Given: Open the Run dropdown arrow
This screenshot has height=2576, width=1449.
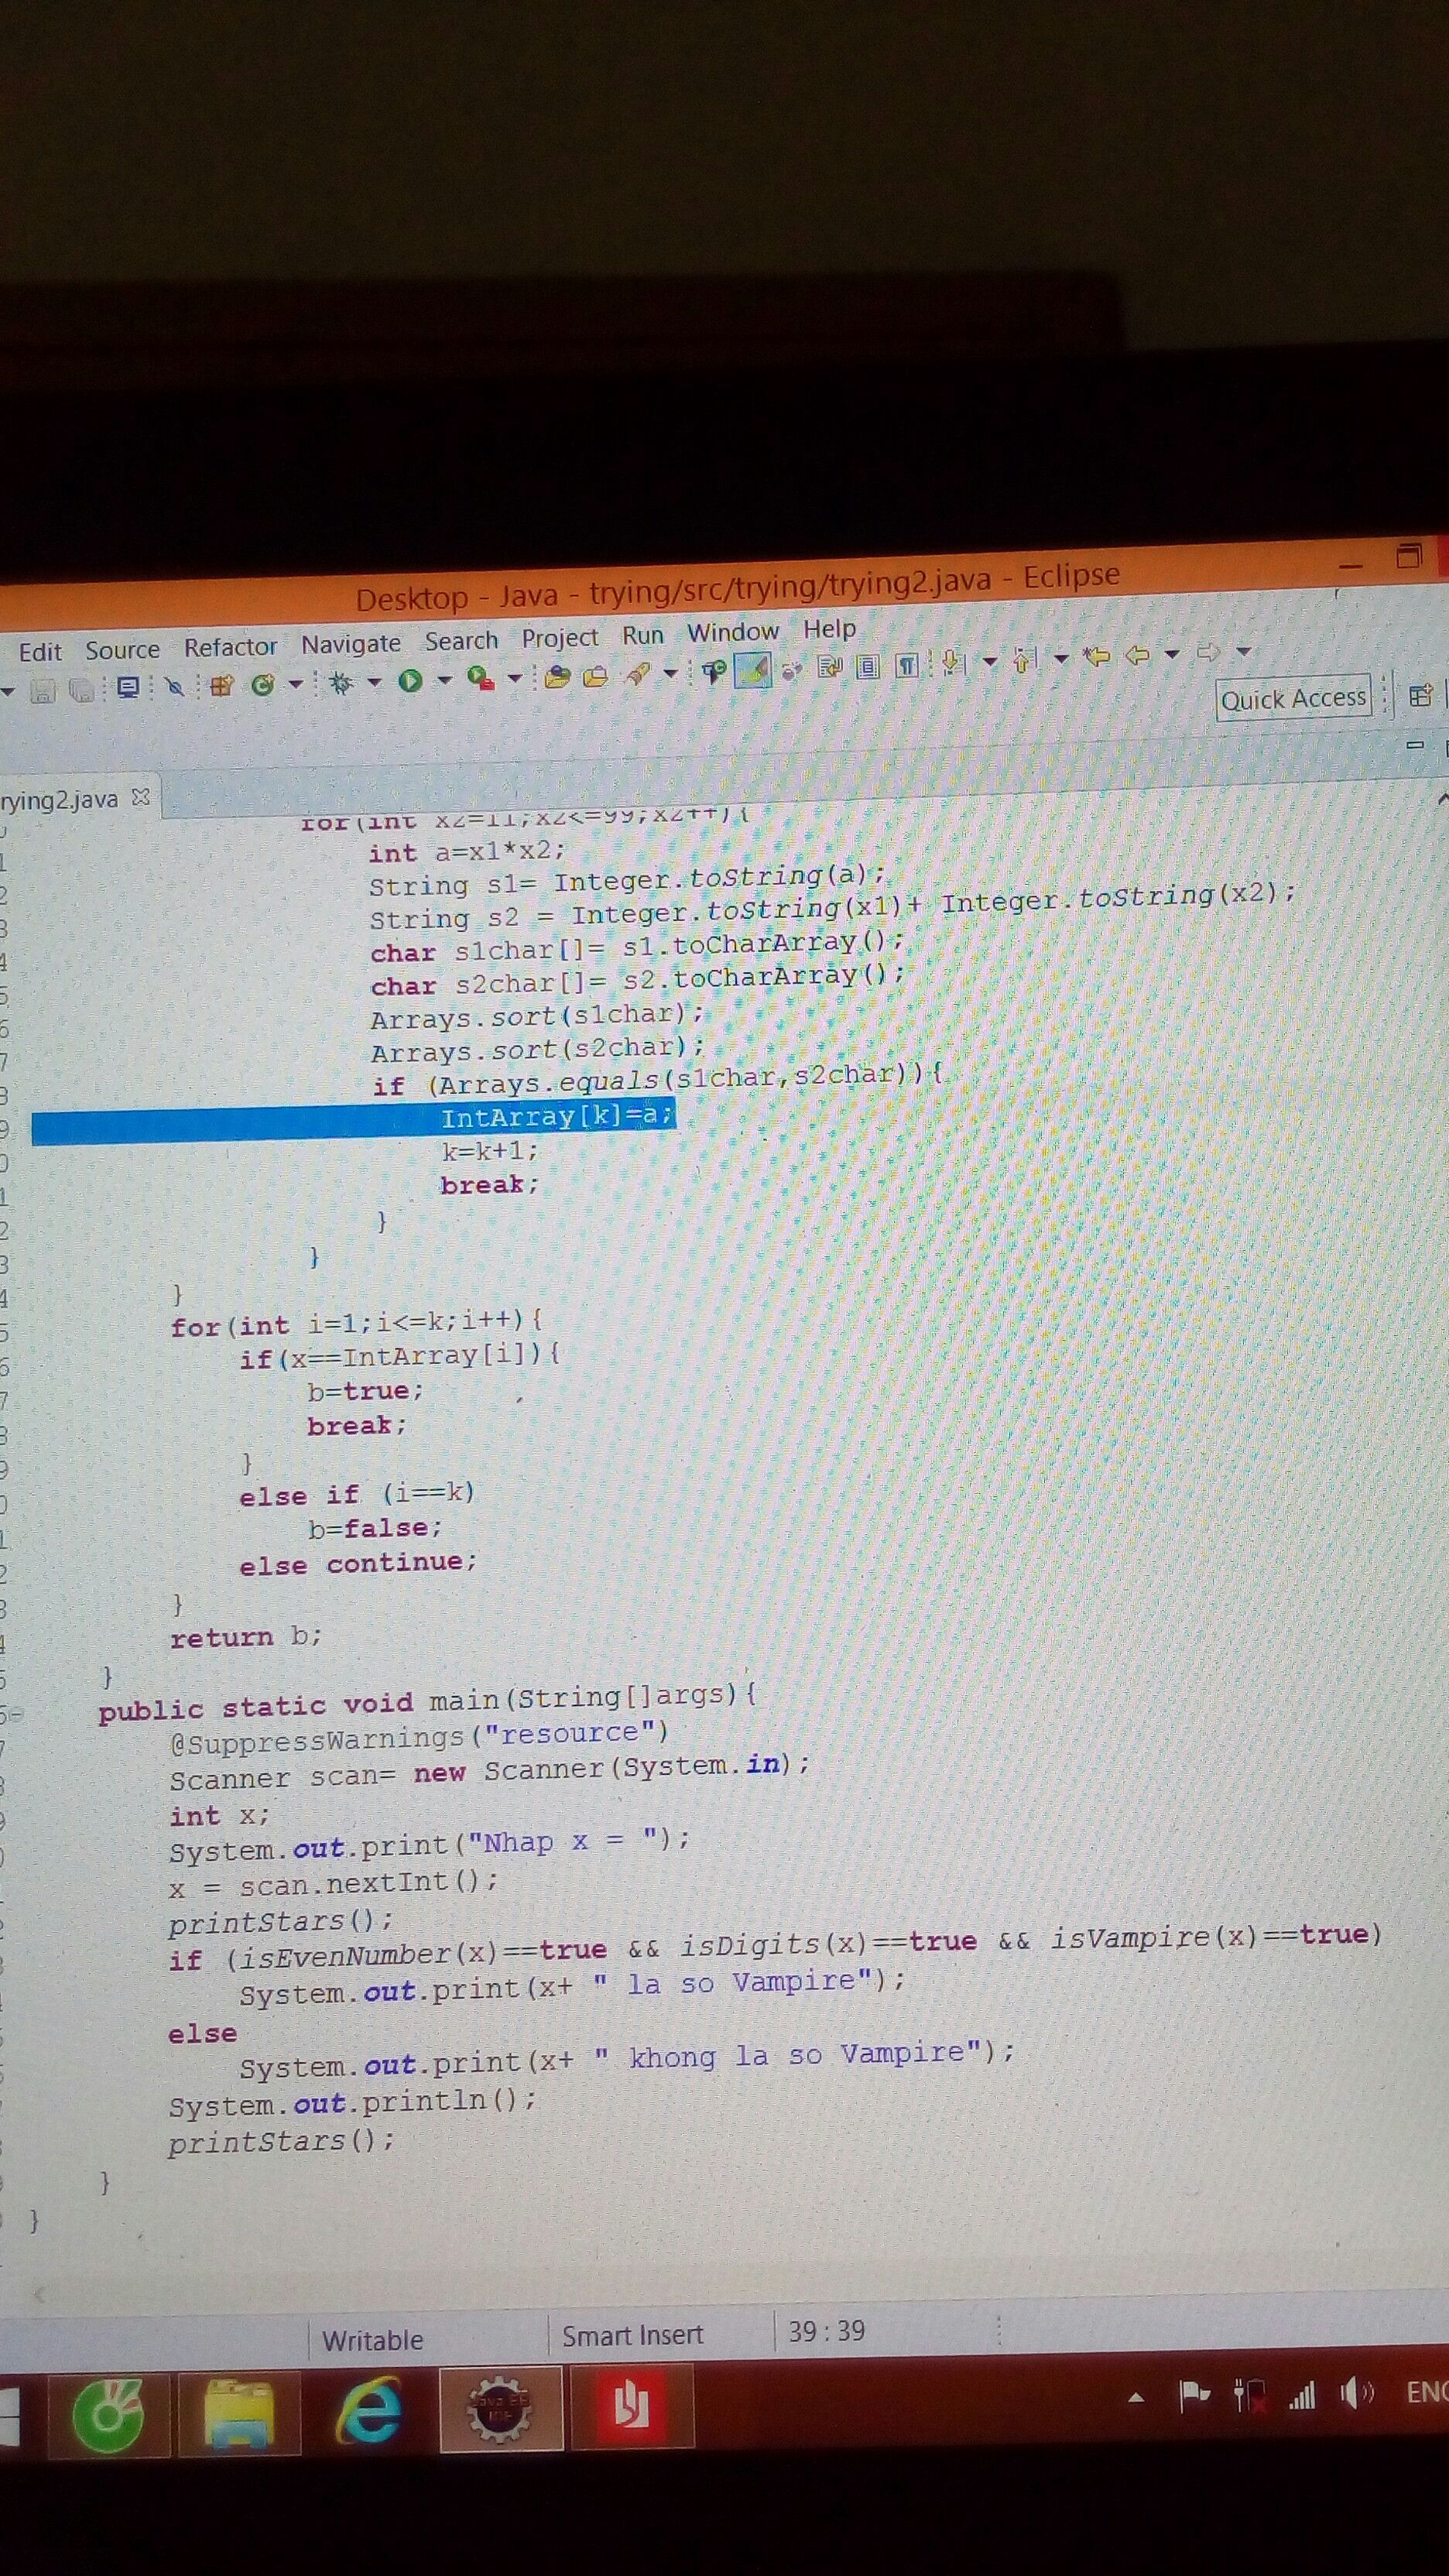Looking at the screenshot, I should (444, 680).
